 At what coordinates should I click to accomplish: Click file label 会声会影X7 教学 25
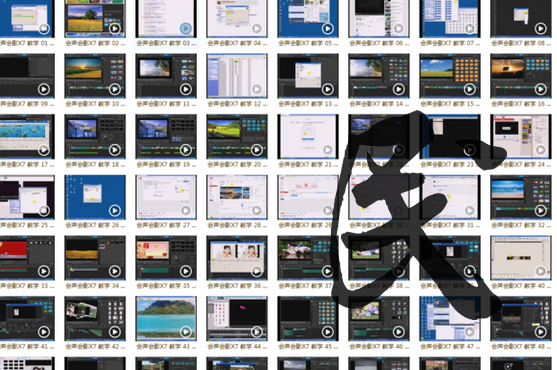pyautogui.click(x=27, y=225)
